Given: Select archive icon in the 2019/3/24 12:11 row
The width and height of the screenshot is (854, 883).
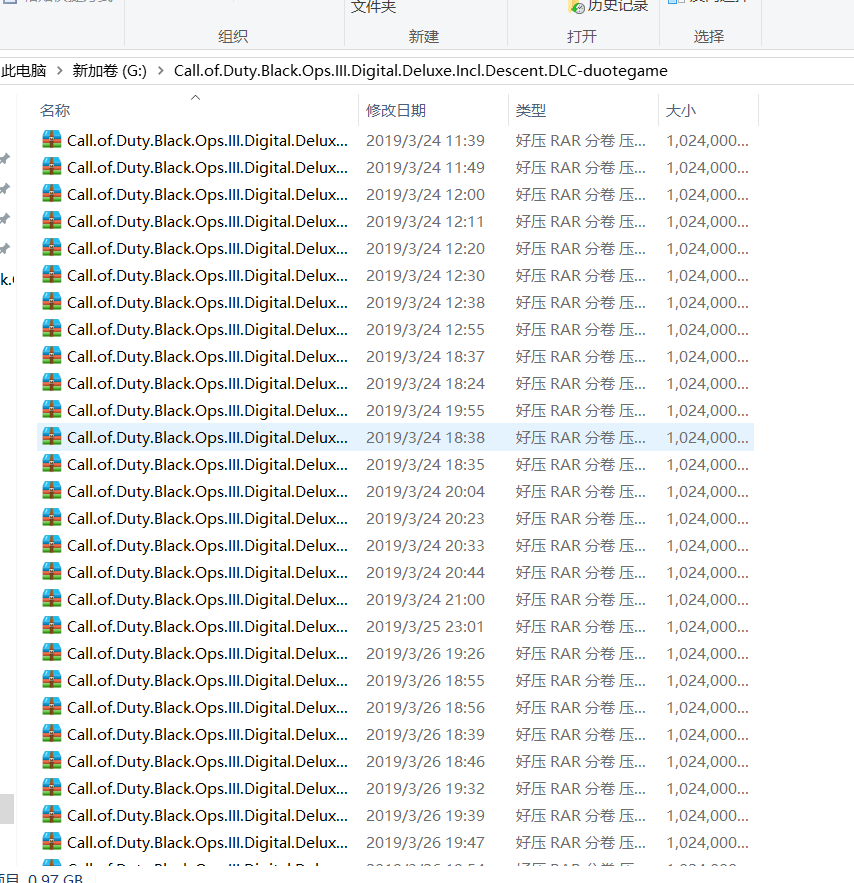Looking at the screenshot, I should (52, 221).
